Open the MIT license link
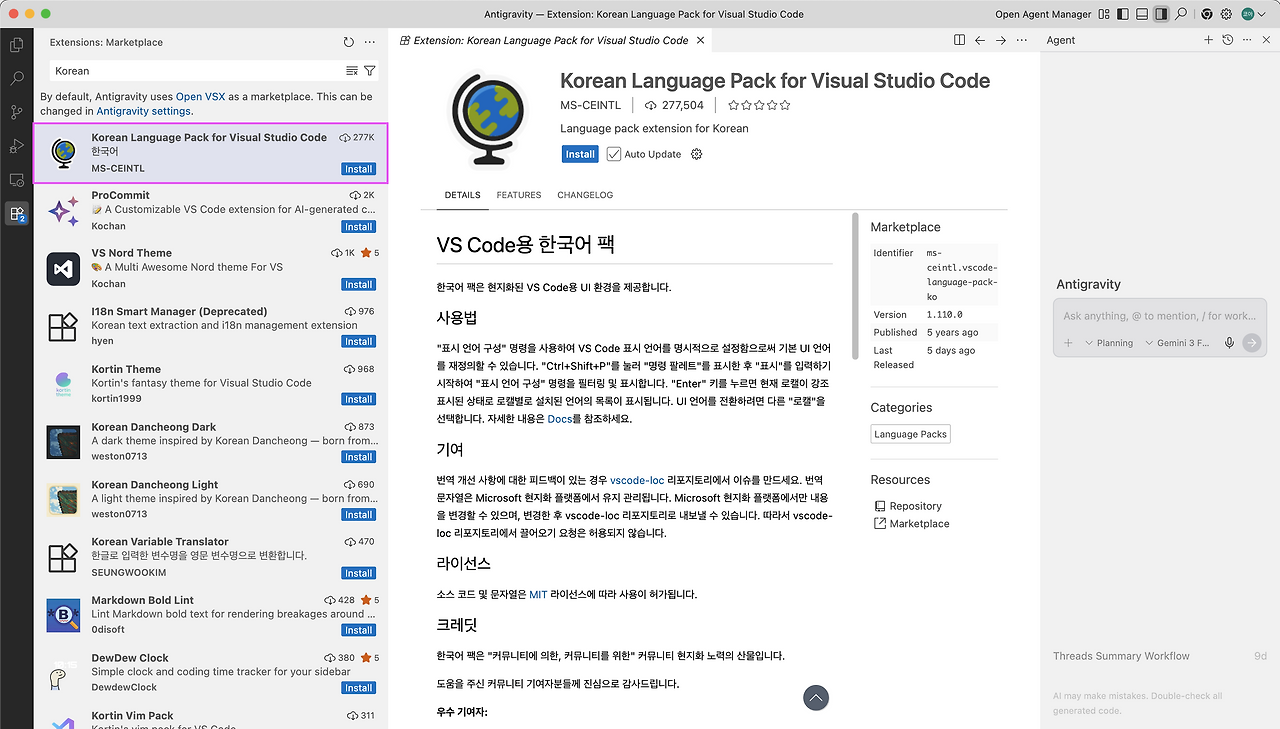The image size is (1280, 729). [x=538, y=594]
